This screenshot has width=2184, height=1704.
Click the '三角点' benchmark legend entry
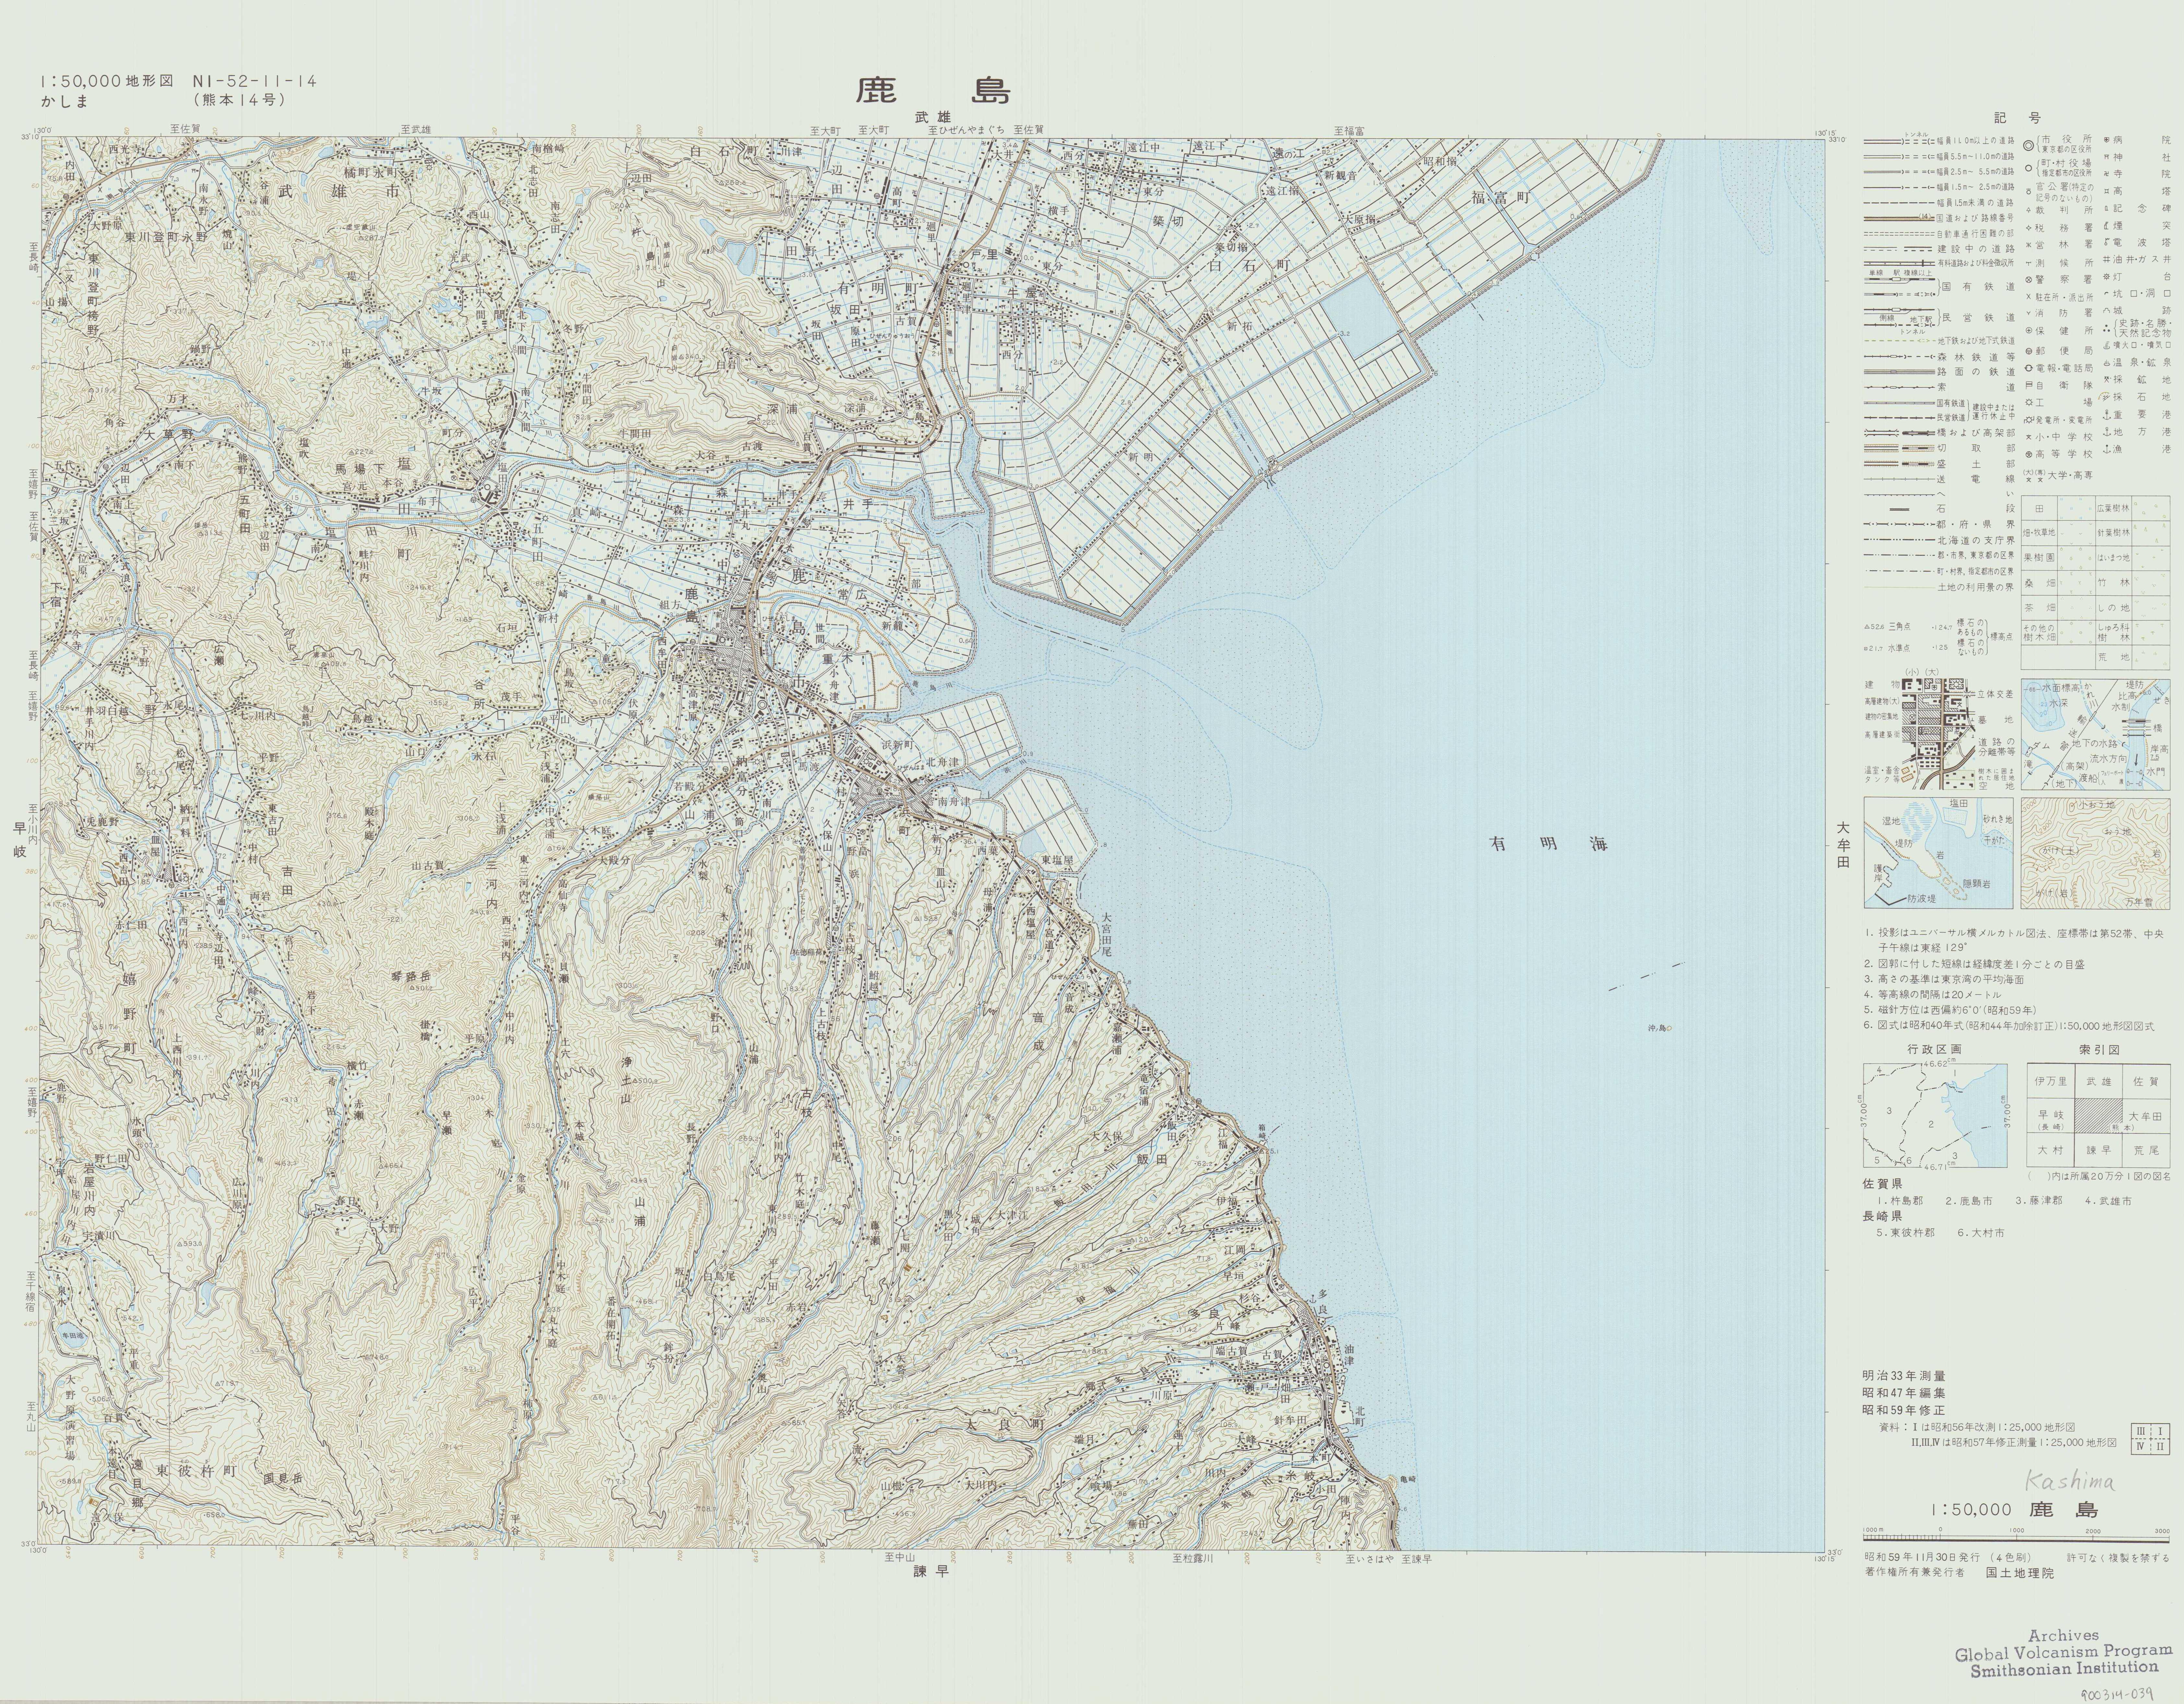pyautogui.click(x=1888, y=627)
